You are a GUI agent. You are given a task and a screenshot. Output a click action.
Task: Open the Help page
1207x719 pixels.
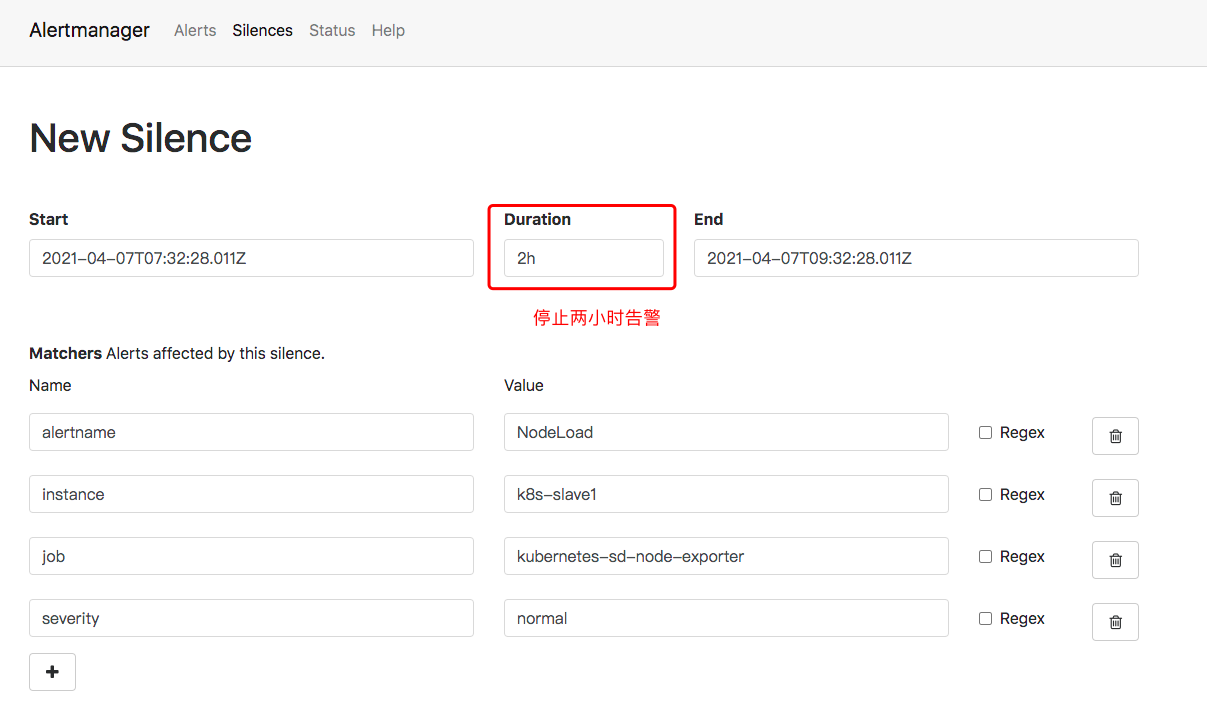pyautogui.click(x=388, y=30)
